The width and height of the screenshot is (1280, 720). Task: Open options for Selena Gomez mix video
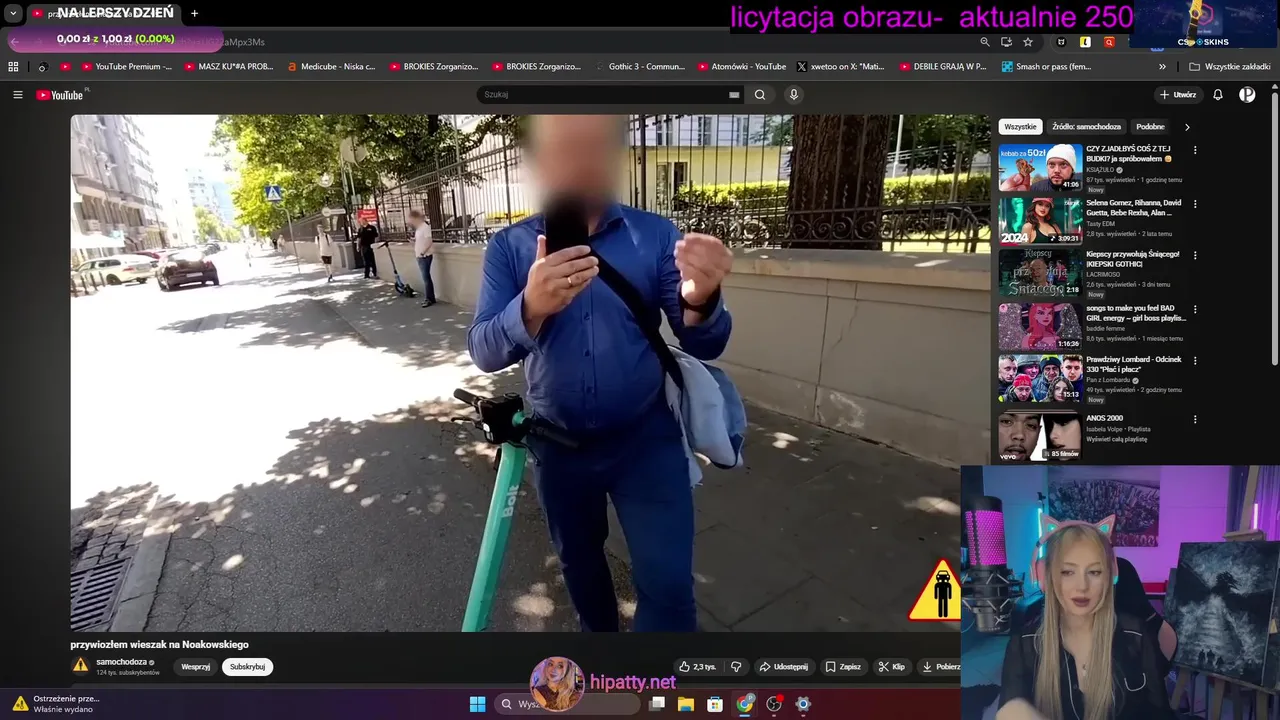point(1195,204)
